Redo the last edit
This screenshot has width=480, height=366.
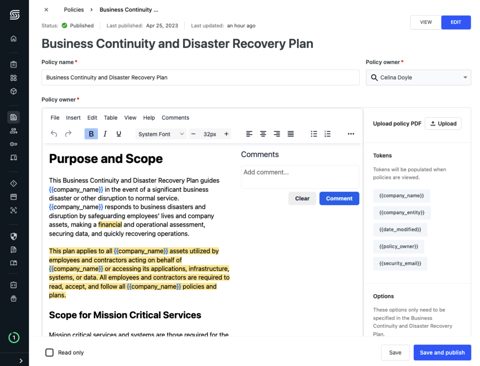[68, 134]
